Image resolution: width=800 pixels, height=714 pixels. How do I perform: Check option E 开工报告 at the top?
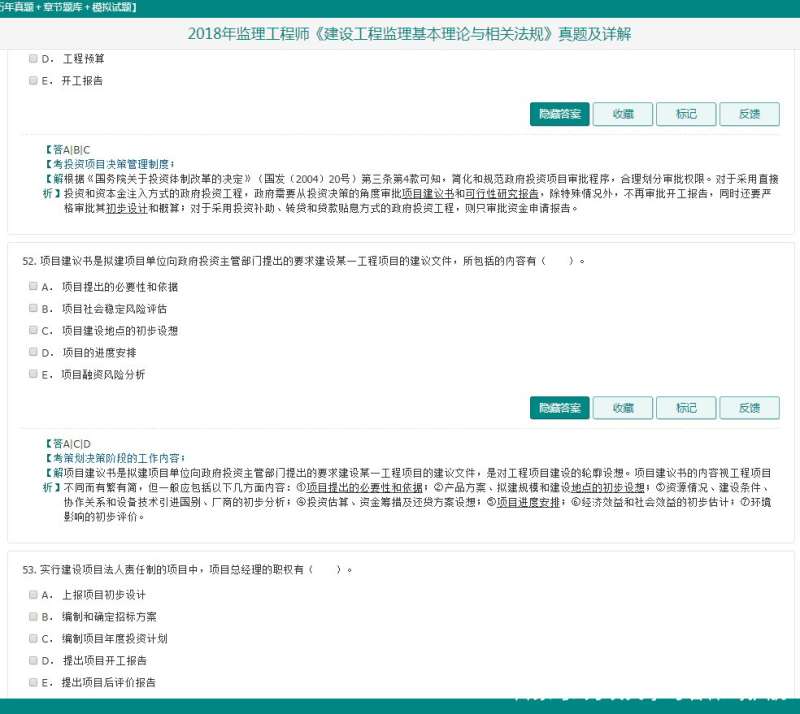tap(33, 81)
